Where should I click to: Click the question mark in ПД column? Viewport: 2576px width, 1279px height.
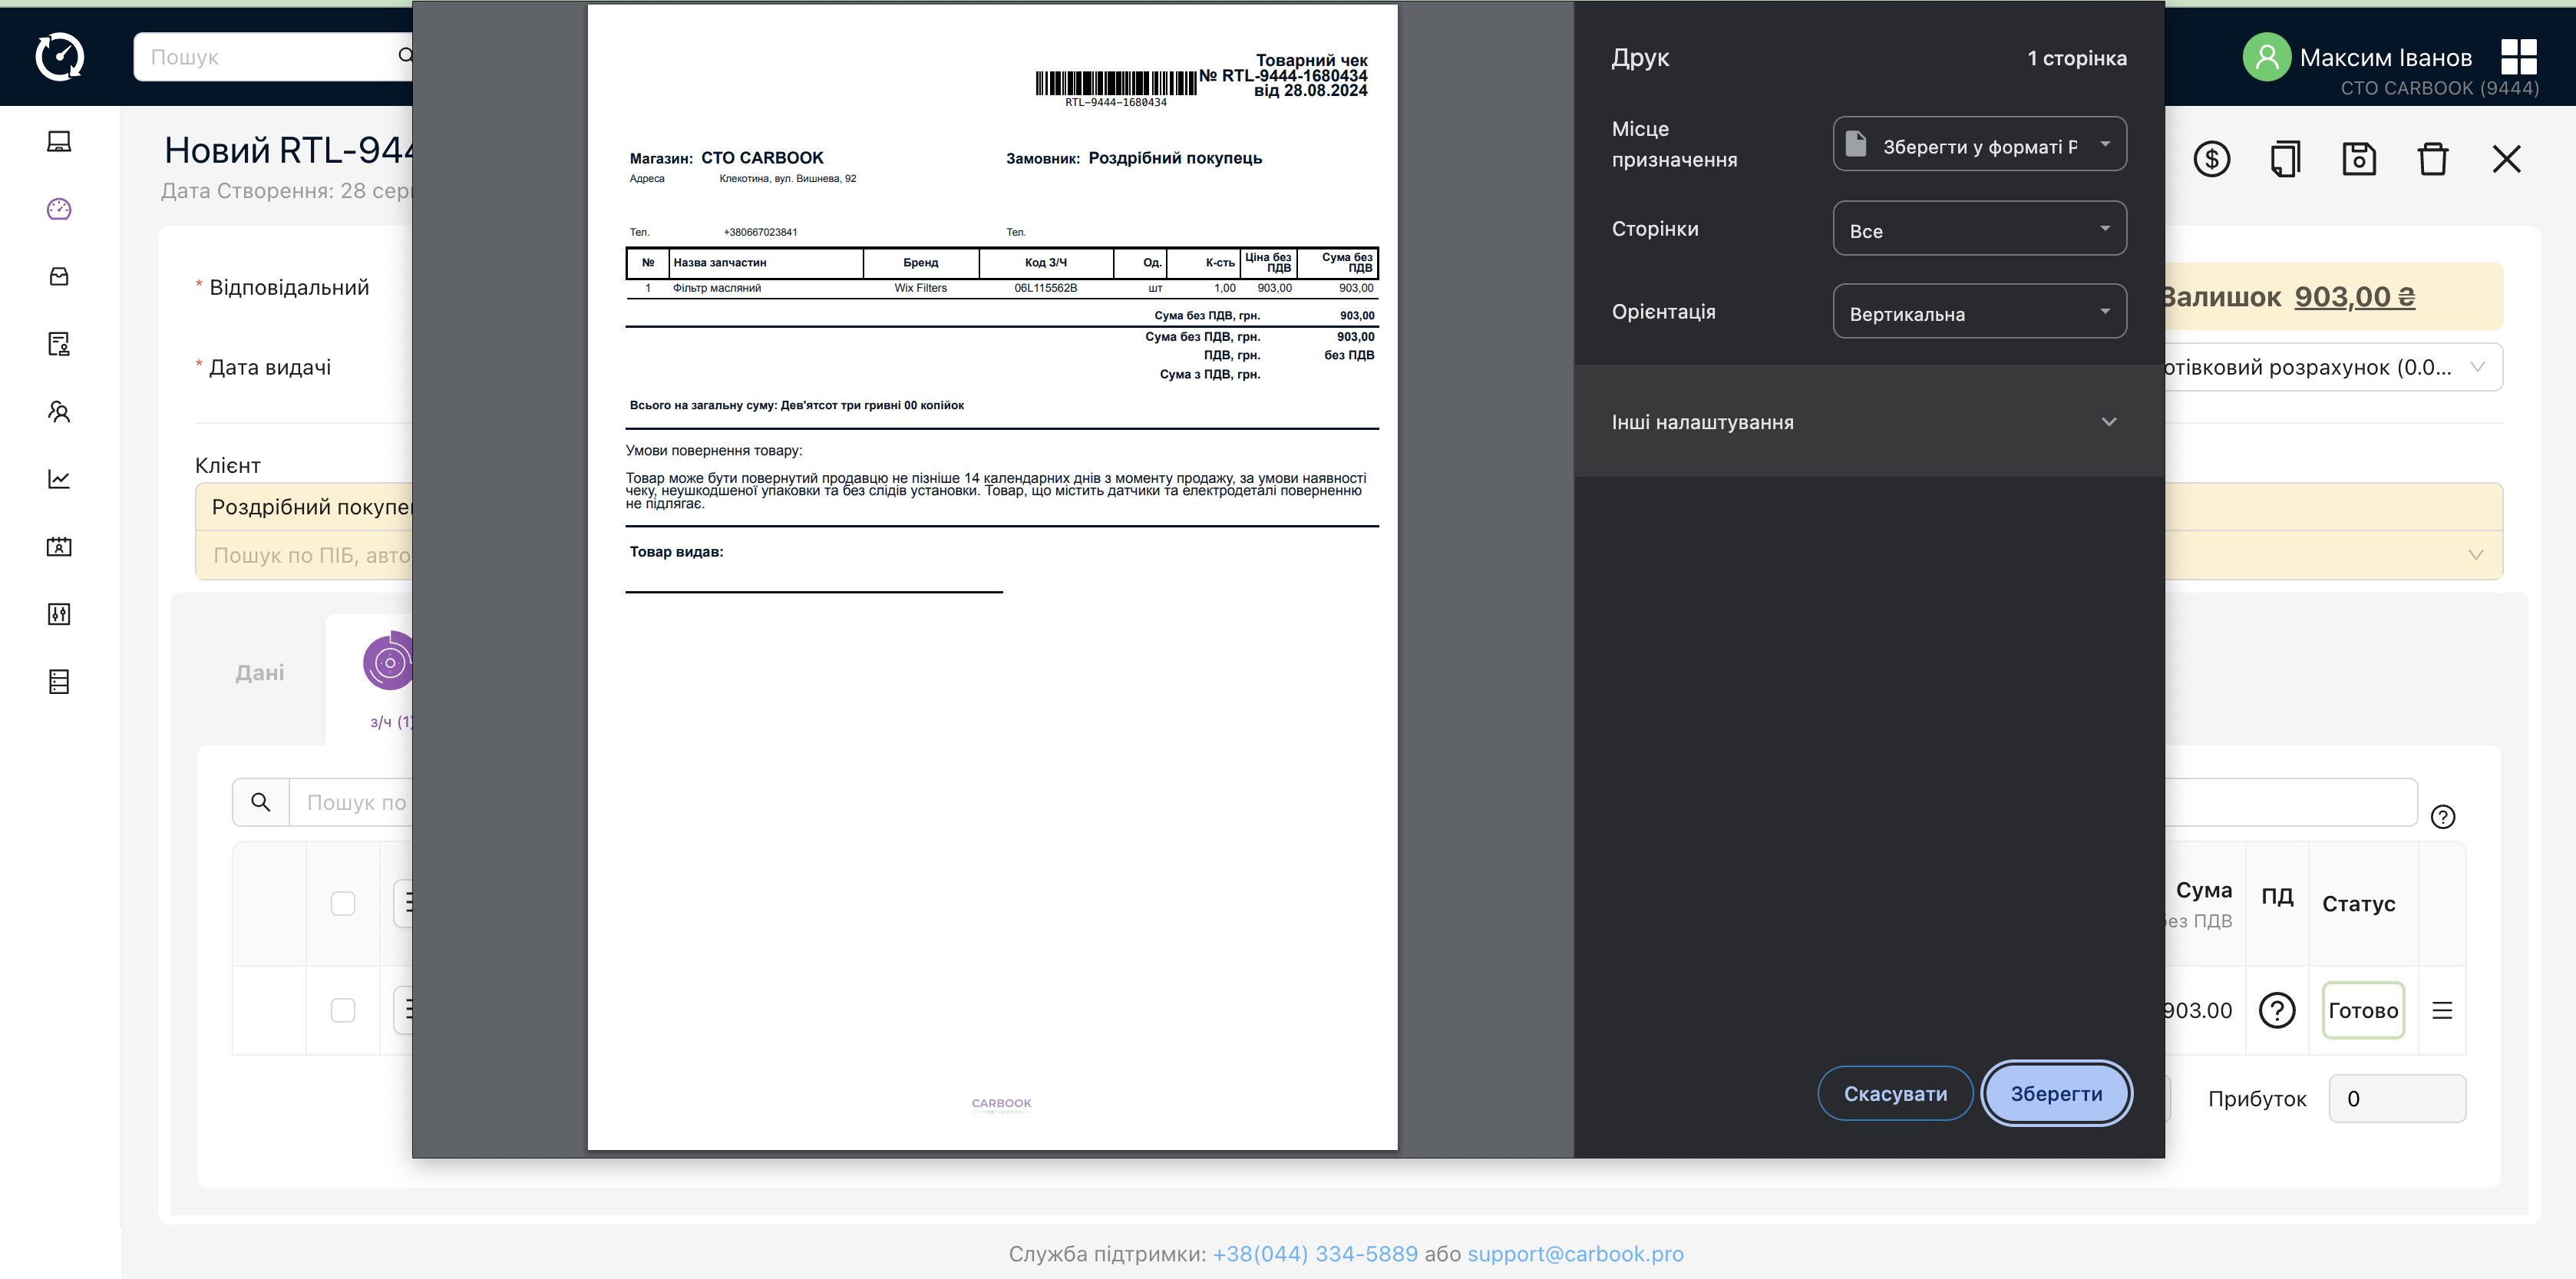pyautogui.click(x=2277, y=1010)
